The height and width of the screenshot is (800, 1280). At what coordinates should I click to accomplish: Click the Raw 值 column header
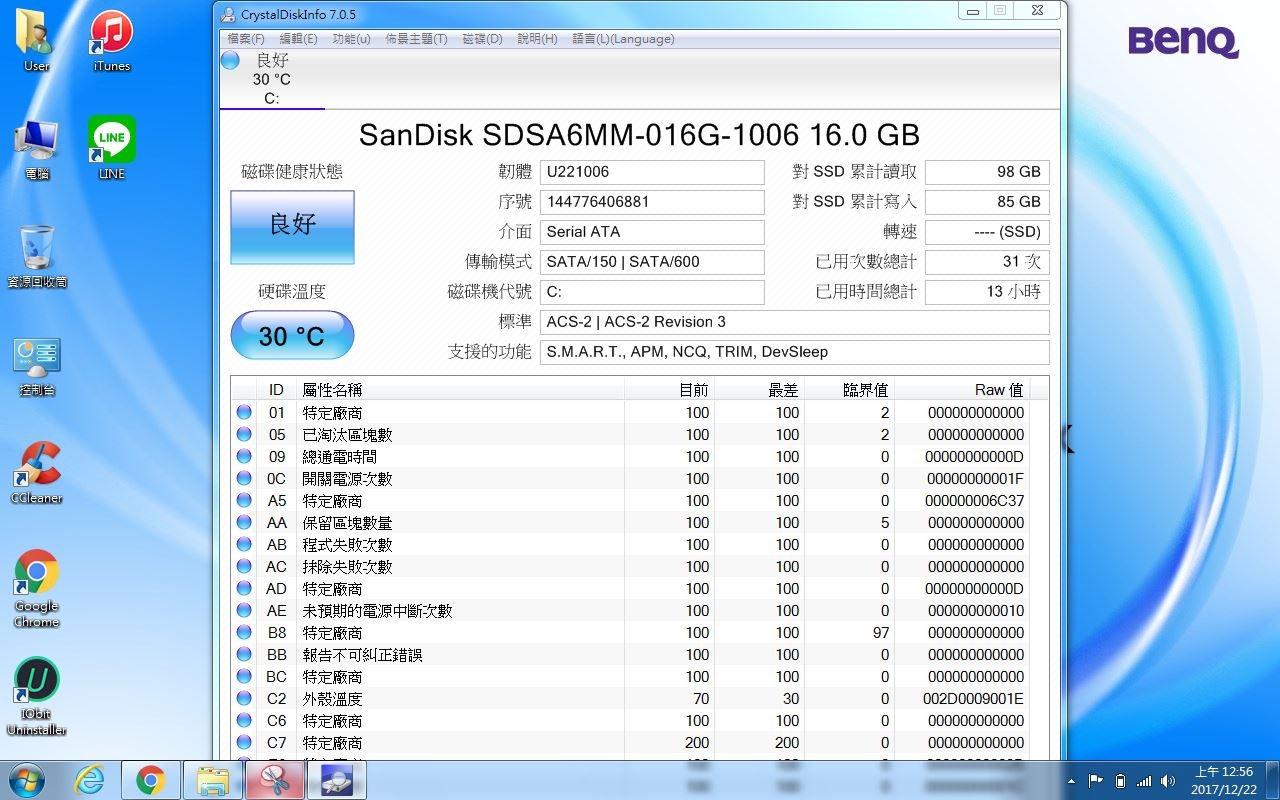tap(962, 389)
